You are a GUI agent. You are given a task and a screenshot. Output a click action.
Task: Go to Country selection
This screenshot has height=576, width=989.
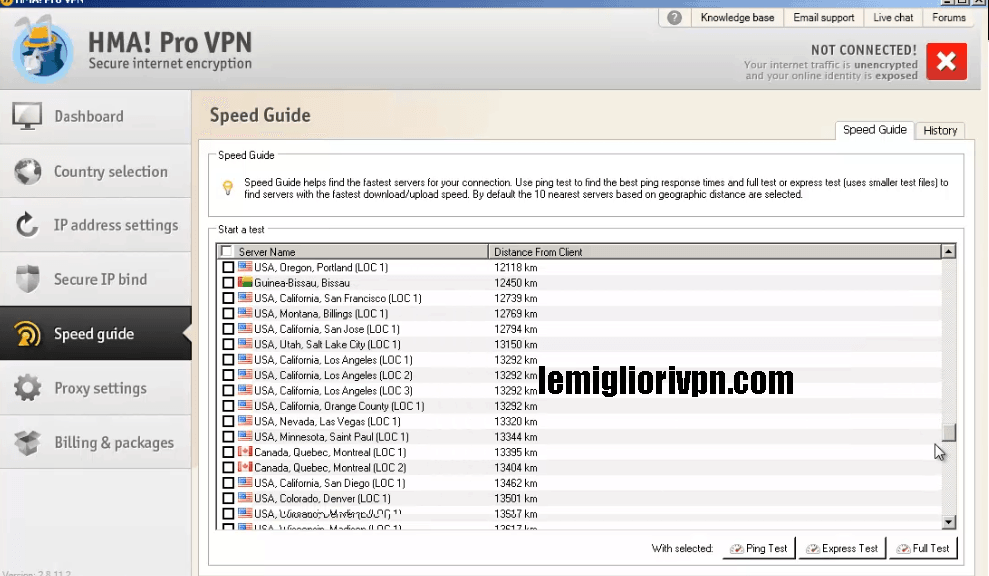click(95, 172)
